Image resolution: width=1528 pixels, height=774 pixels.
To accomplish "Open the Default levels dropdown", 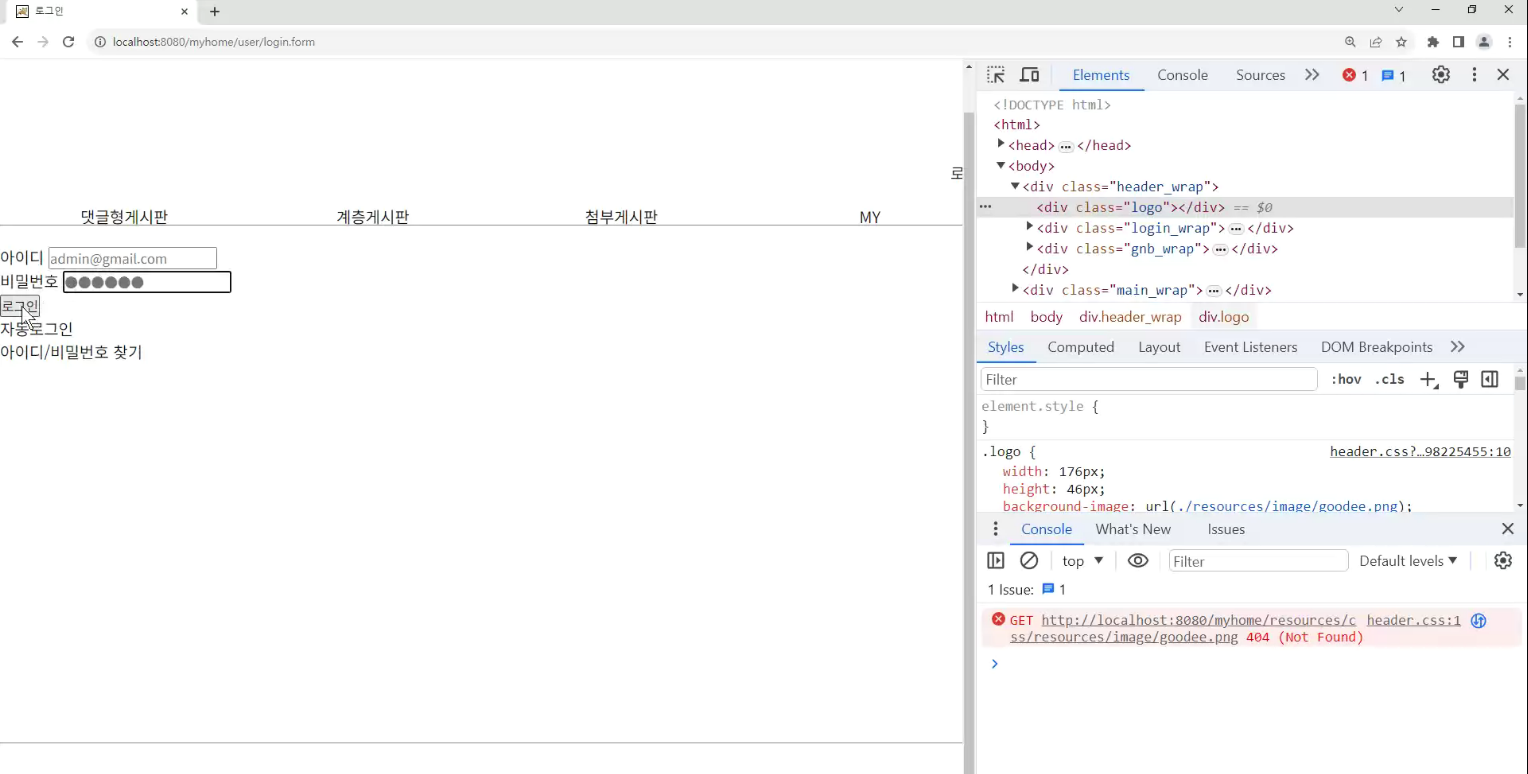I will coord(1408,561).
